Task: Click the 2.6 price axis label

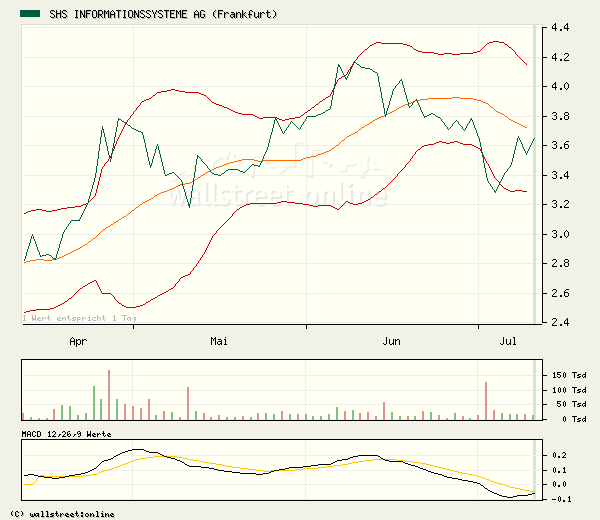Action: point(560,293)
